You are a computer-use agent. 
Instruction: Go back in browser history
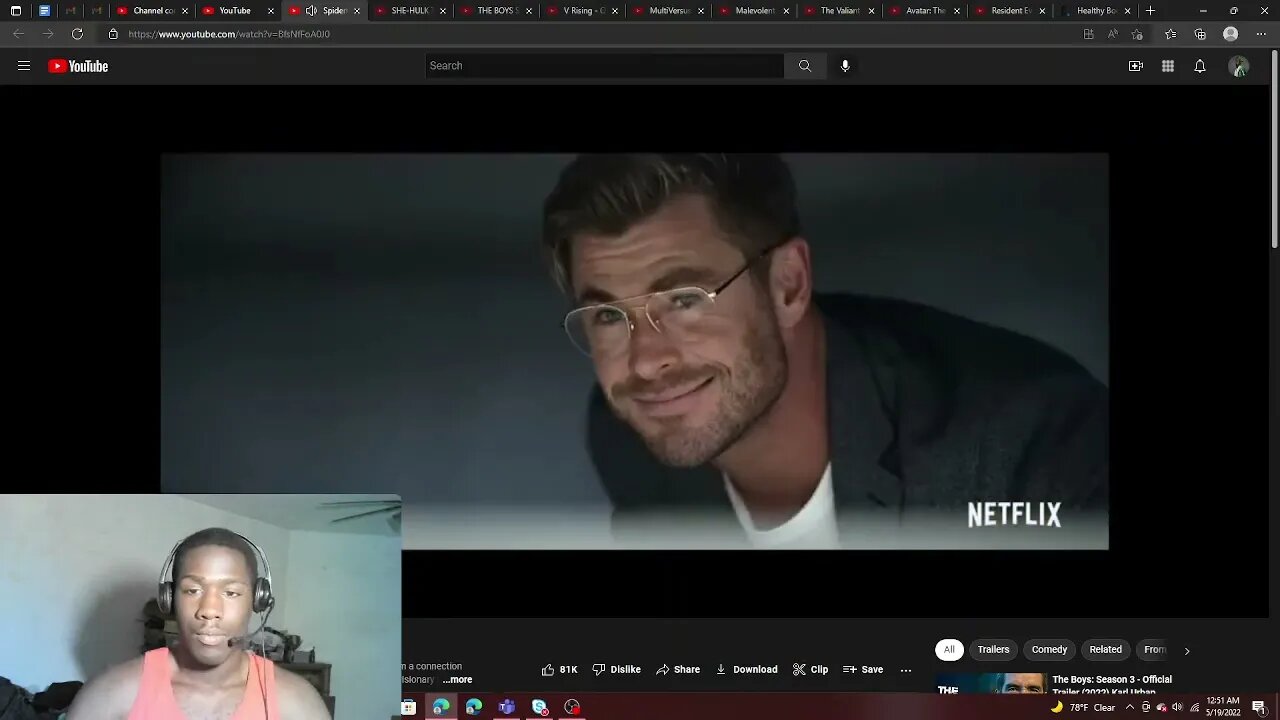[x=18, y=34]
